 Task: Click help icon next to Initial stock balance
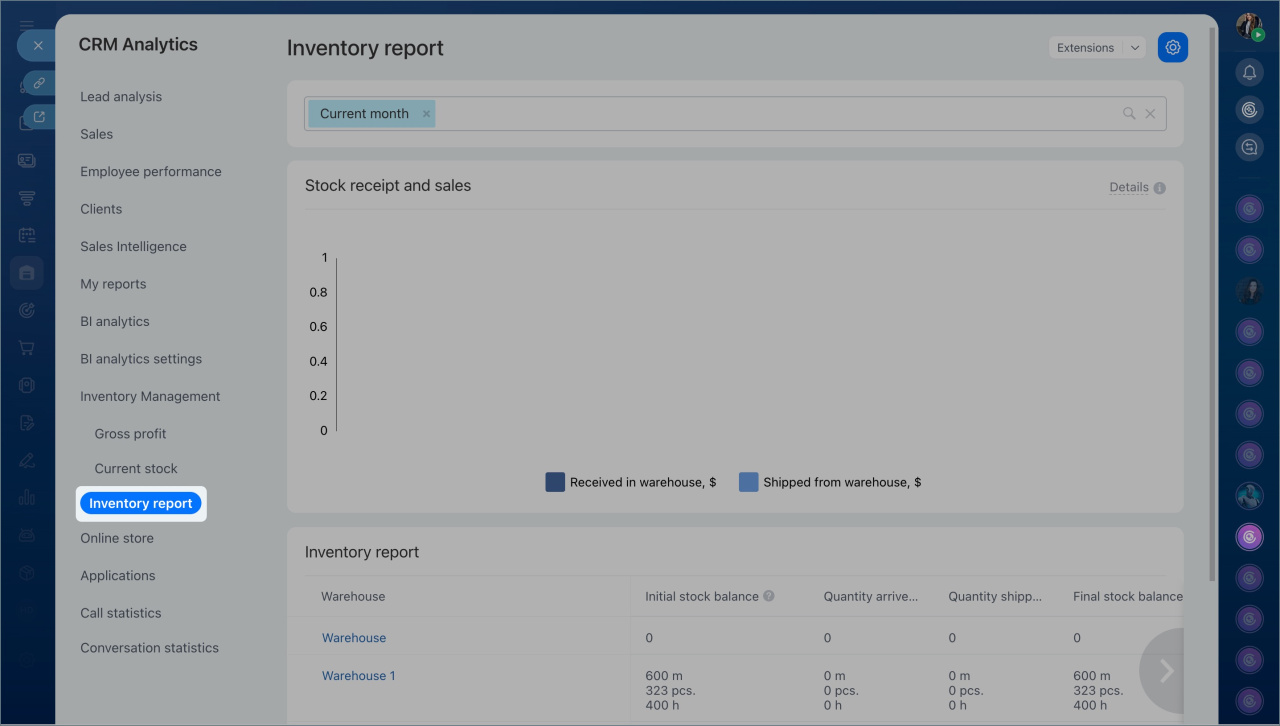769,596
